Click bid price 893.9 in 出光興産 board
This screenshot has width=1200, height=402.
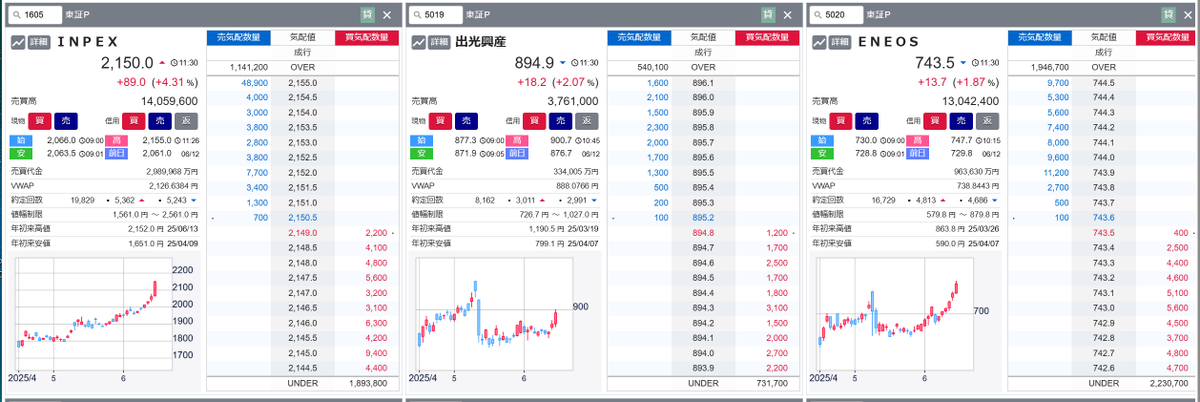tap(702, 368)
